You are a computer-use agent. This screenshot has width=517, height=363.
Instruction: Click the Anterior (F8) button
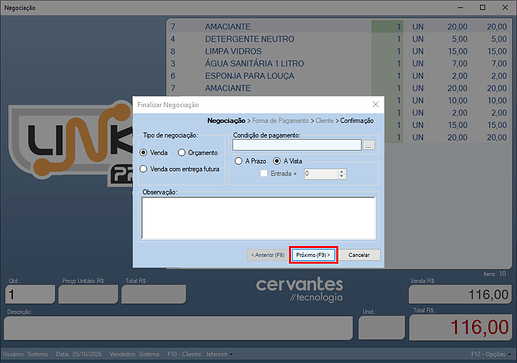click(268, 255)
